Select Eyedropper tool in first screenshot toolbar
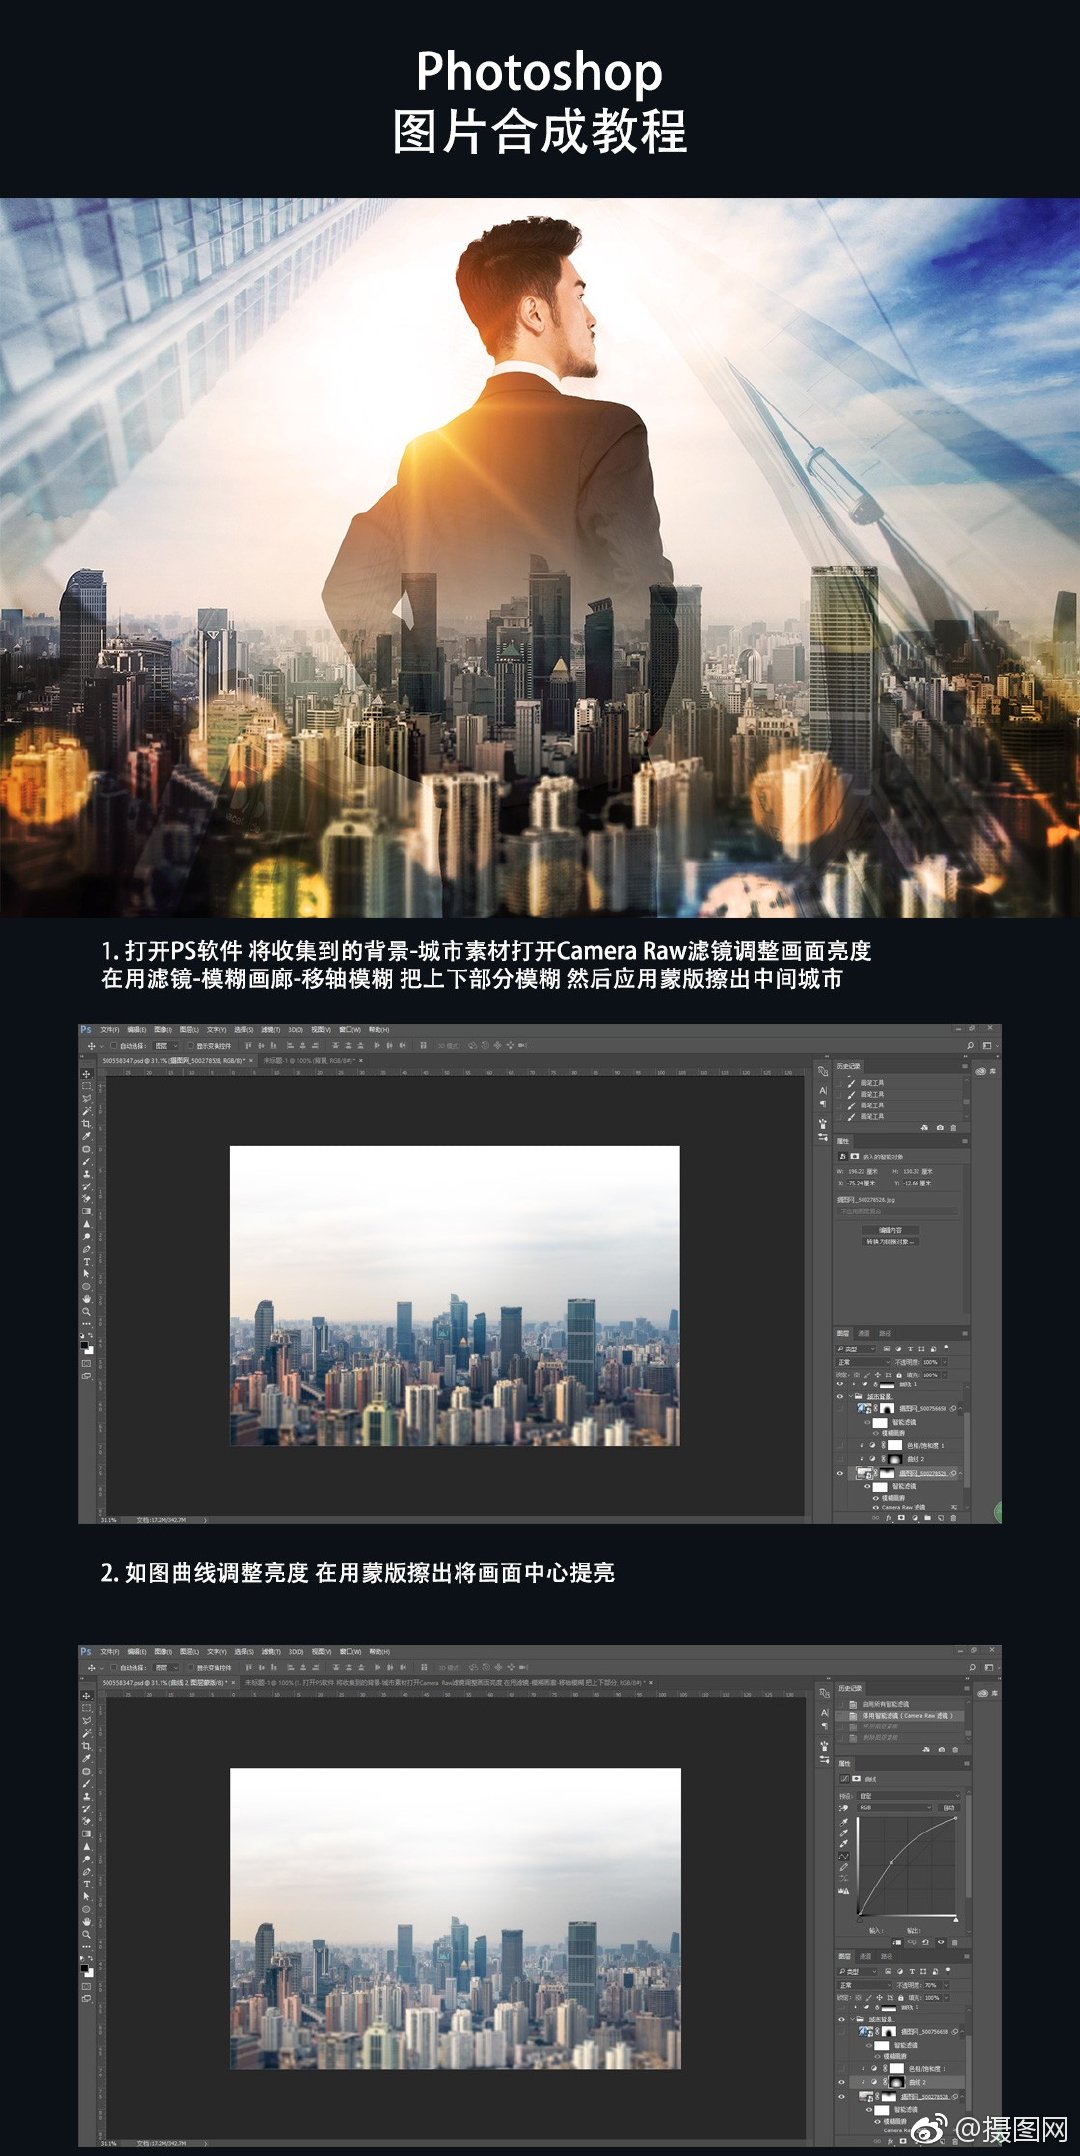Image resolution: width=1080 pixels, height=2156 pixels. tap(86, 1136)
